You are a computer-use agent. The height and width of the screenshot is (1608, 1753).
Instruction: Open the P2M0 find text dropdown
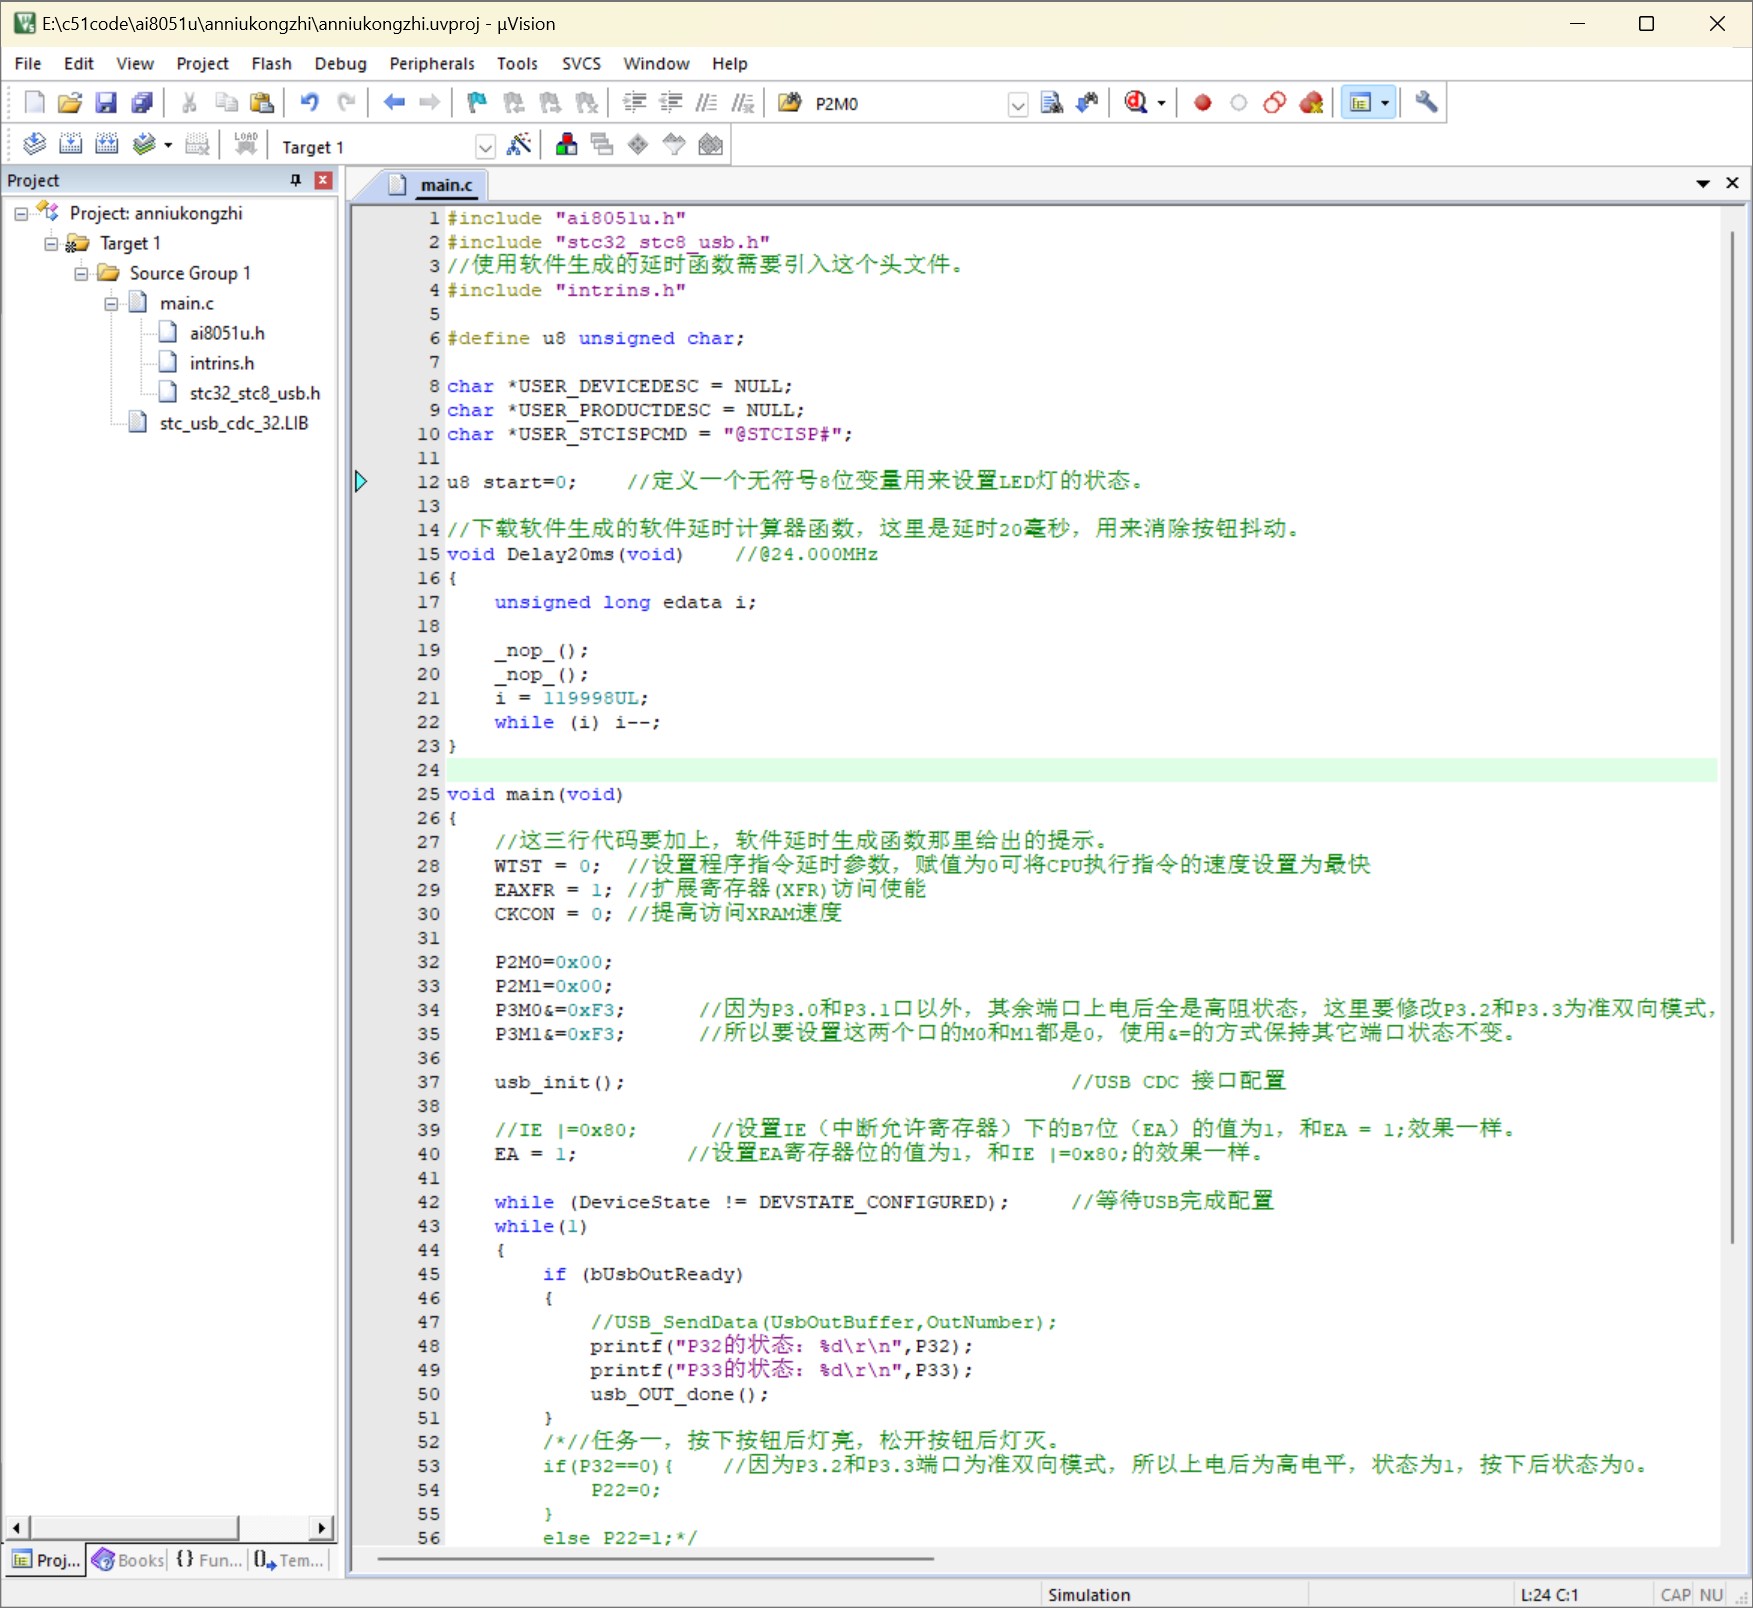click(1018, 106)
